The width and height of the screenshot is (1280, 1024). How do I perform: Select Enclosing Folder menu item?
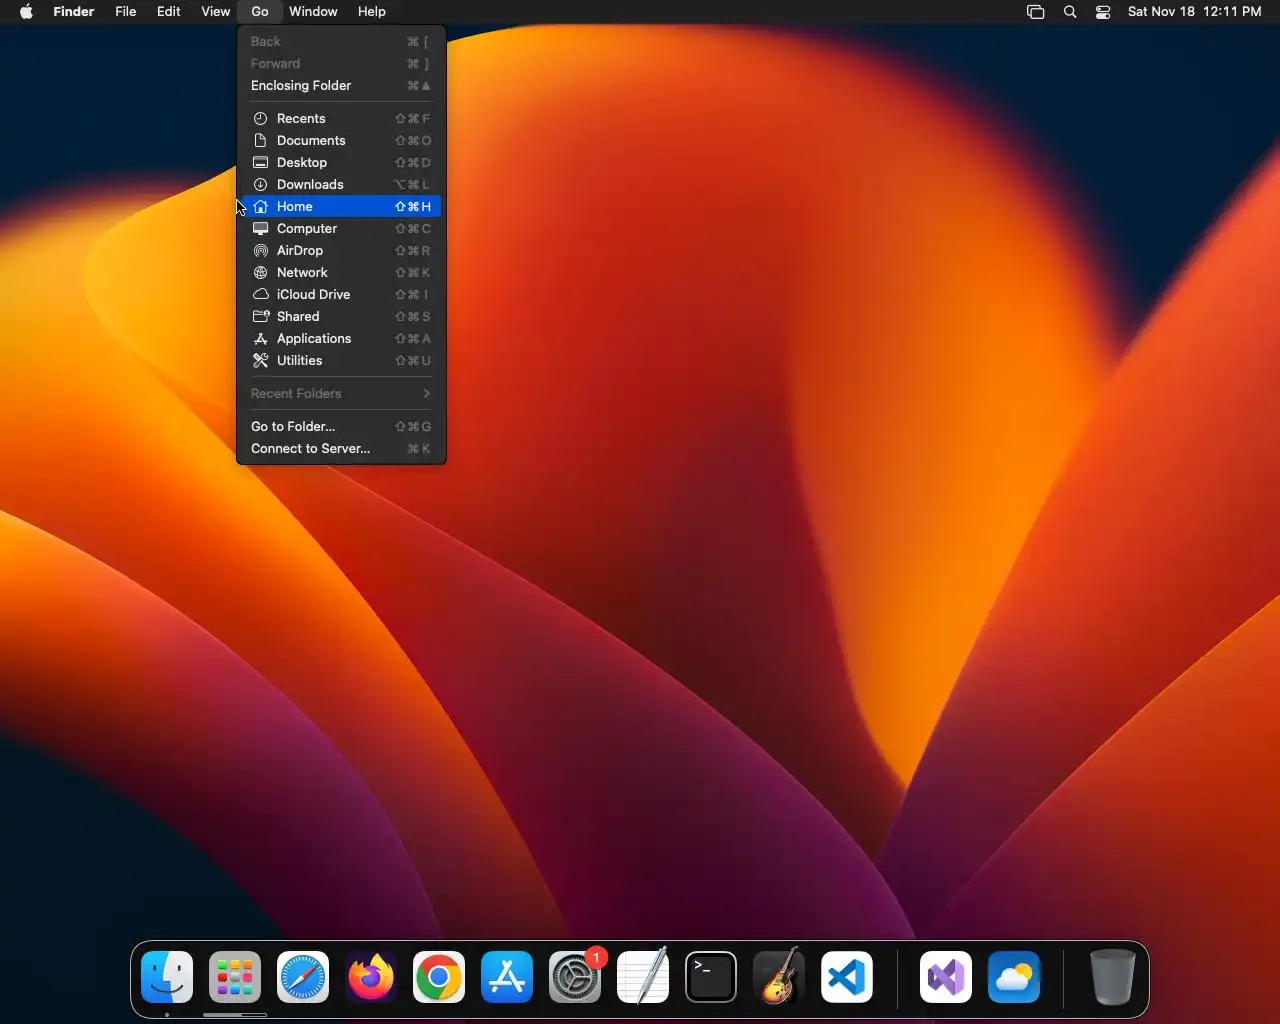341,85
